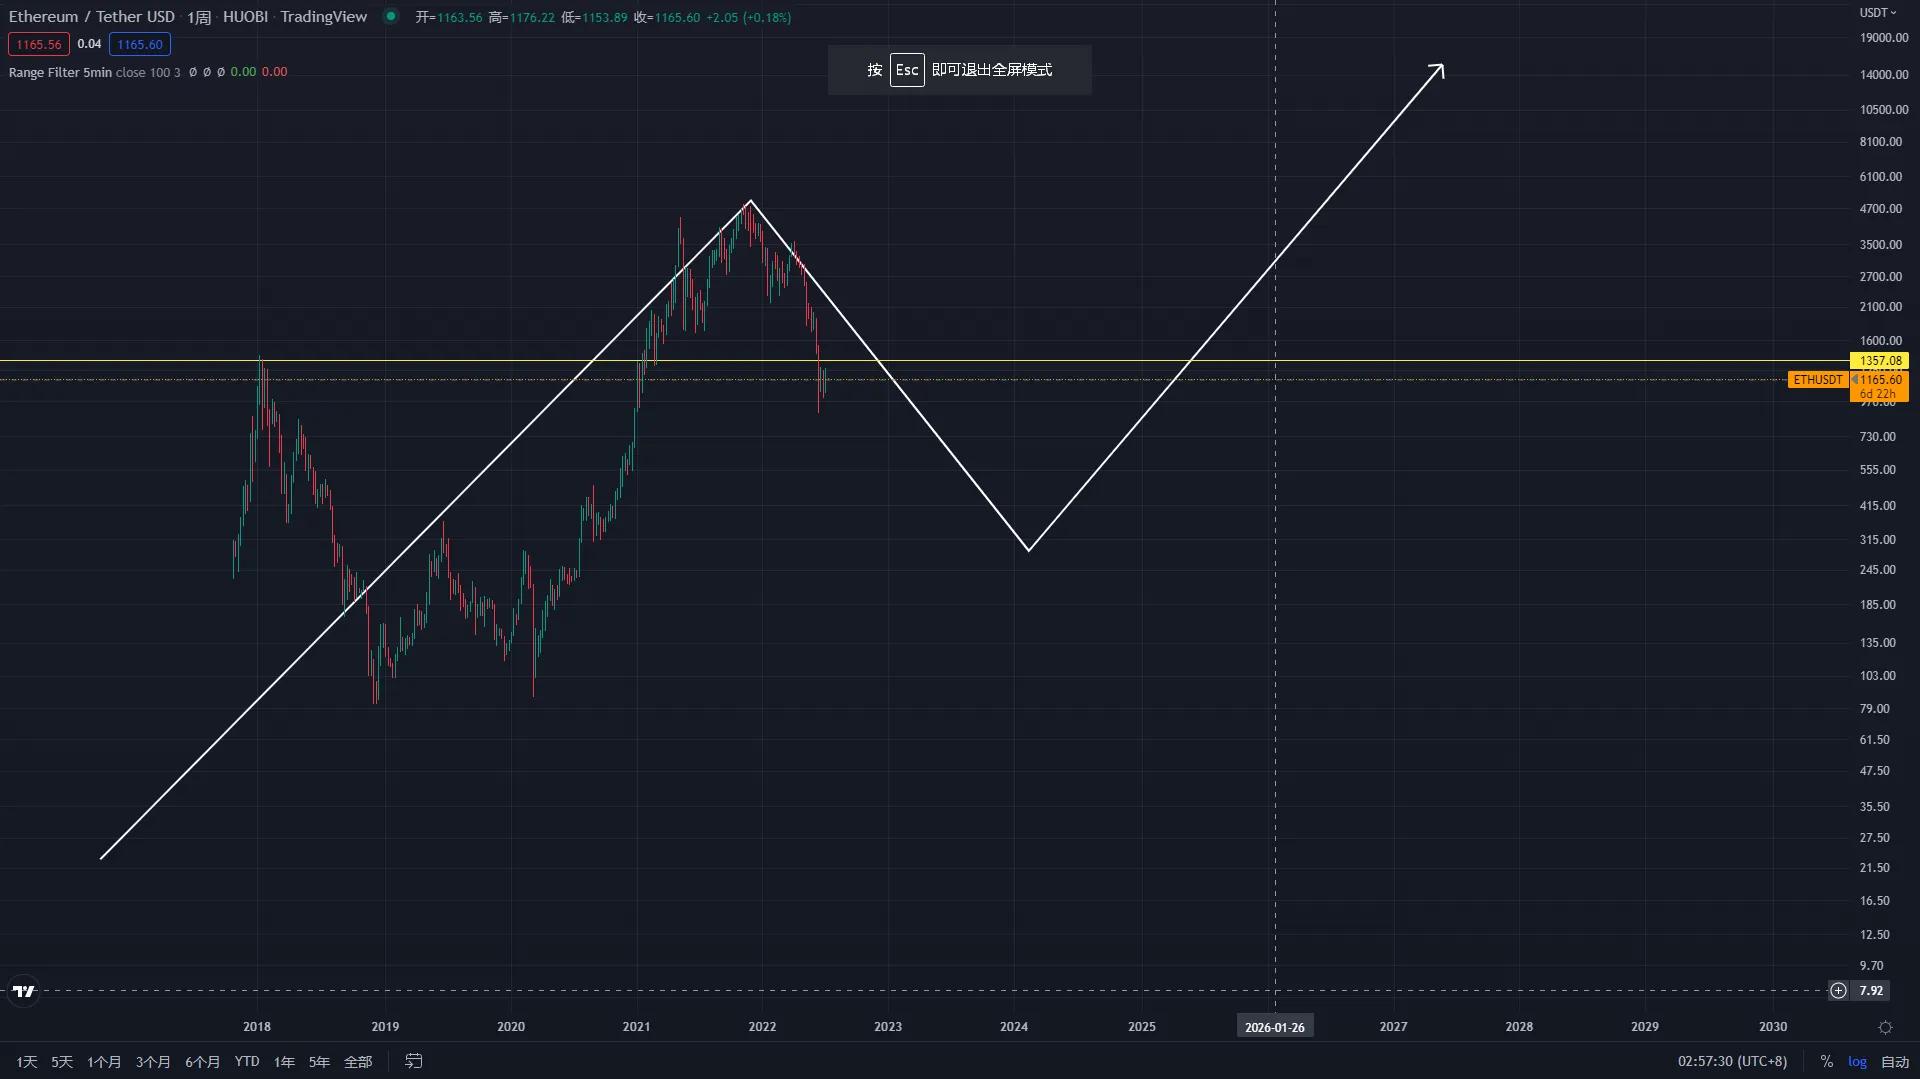
Task: Click Ethereum / Tether USD symbol title
Action: (91, 16)
